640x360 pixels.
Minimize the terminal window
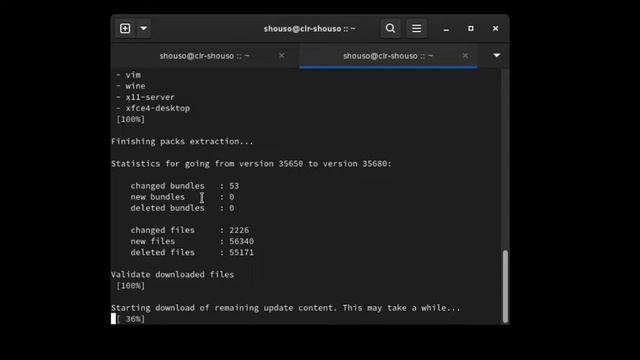[446, 29]
